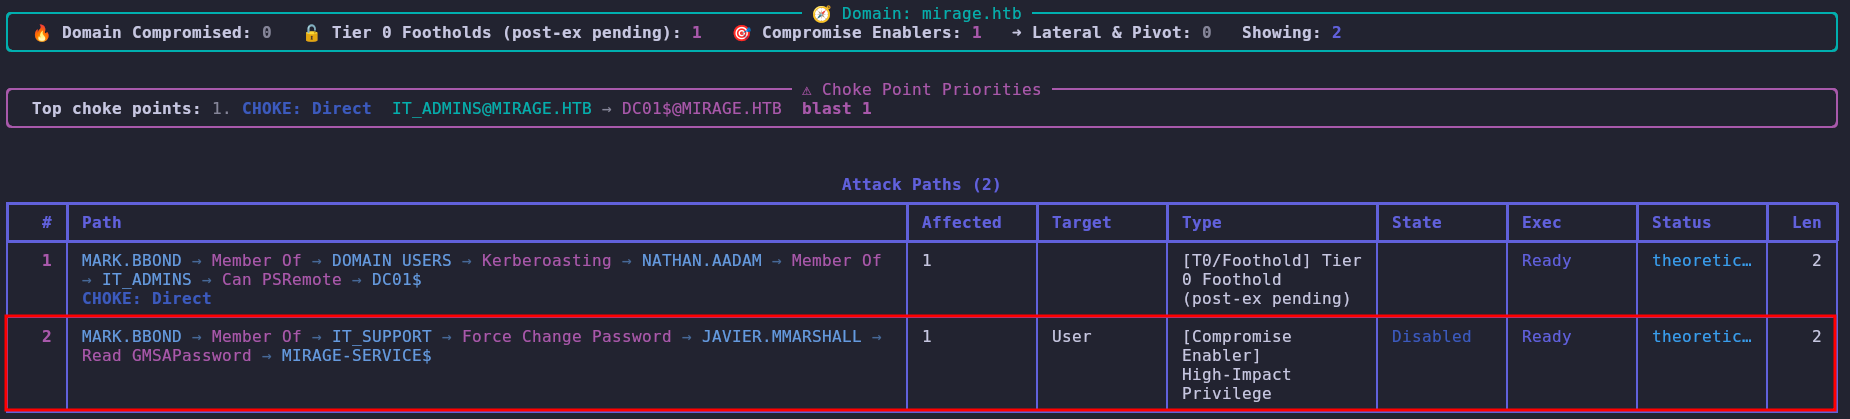Click the Type column header
Viewport: 1850px width, 419px height.
pyautogui.click(x=1201, y=223)
